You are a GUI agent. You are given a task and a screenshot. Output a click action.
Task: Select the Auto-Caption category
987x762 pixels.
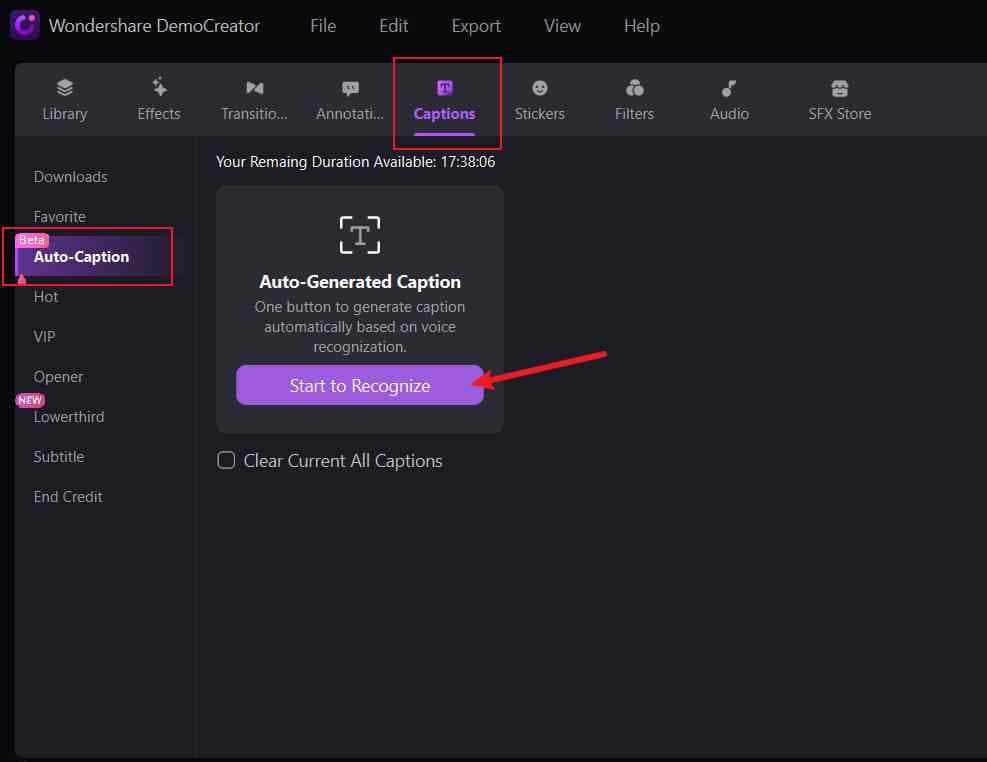point(81,257)
